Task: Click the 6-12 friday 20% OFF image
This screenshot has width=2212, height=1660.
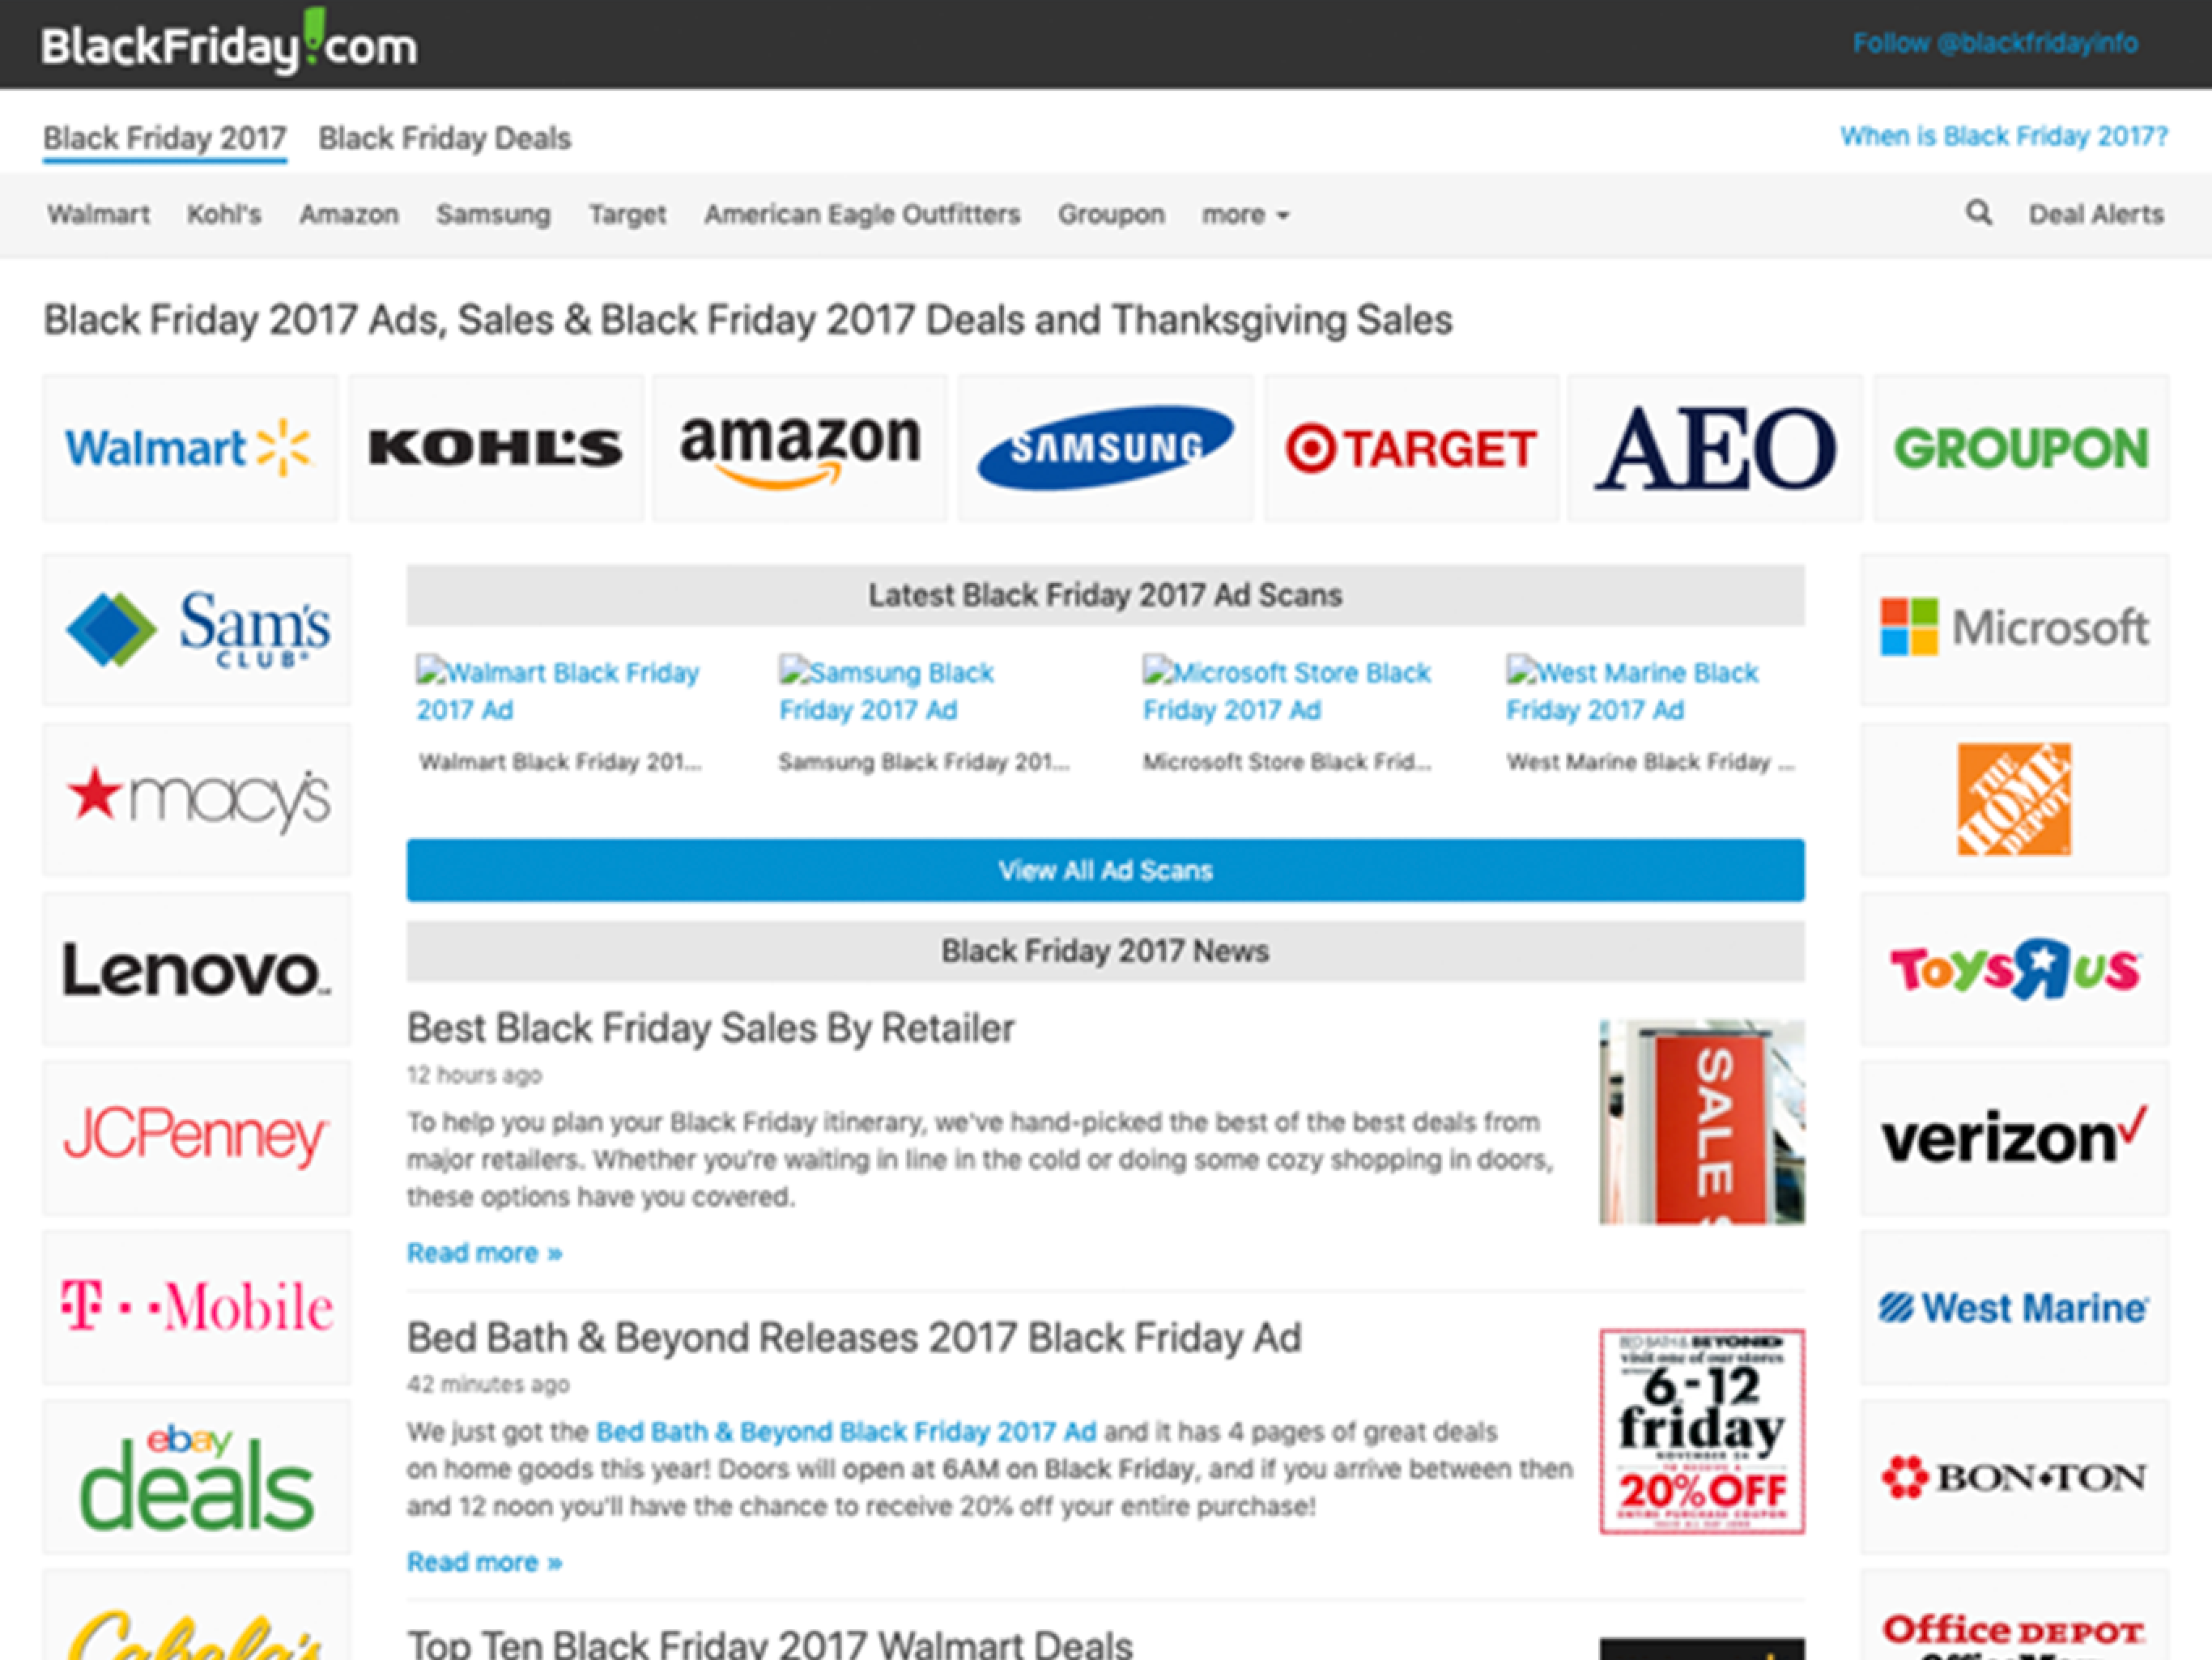Action: point(1702,1431)
